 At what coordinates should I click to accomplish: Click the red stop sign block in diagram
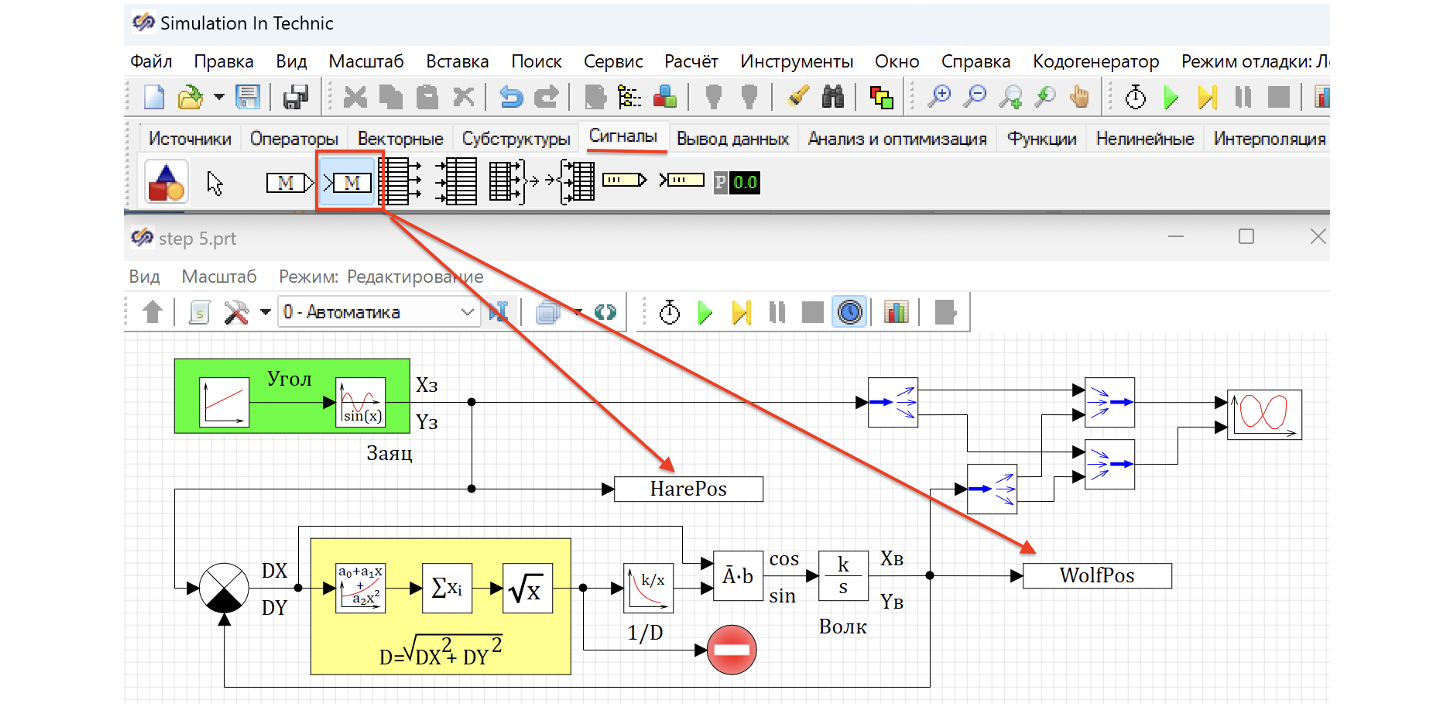point(732,651)
